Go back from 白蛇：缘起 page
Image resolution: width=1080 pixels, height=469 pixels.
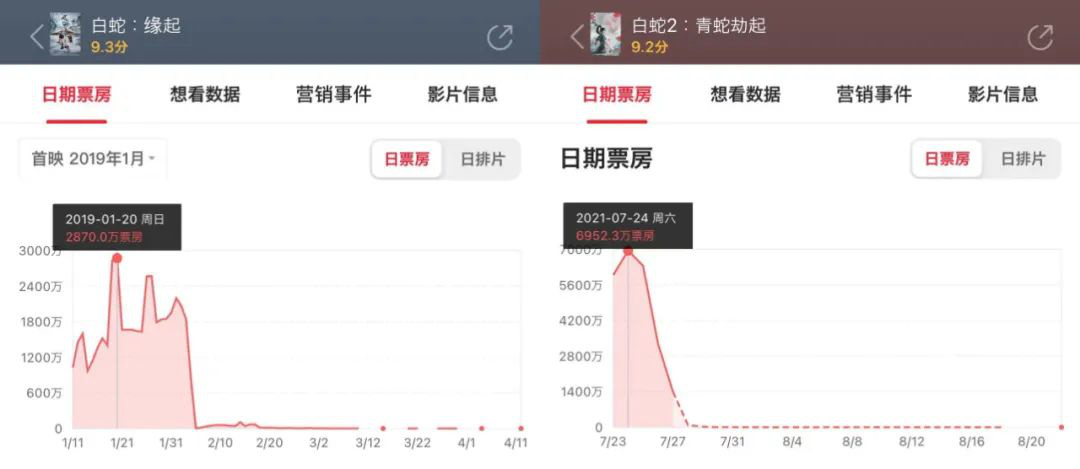[x=37, y=38]
